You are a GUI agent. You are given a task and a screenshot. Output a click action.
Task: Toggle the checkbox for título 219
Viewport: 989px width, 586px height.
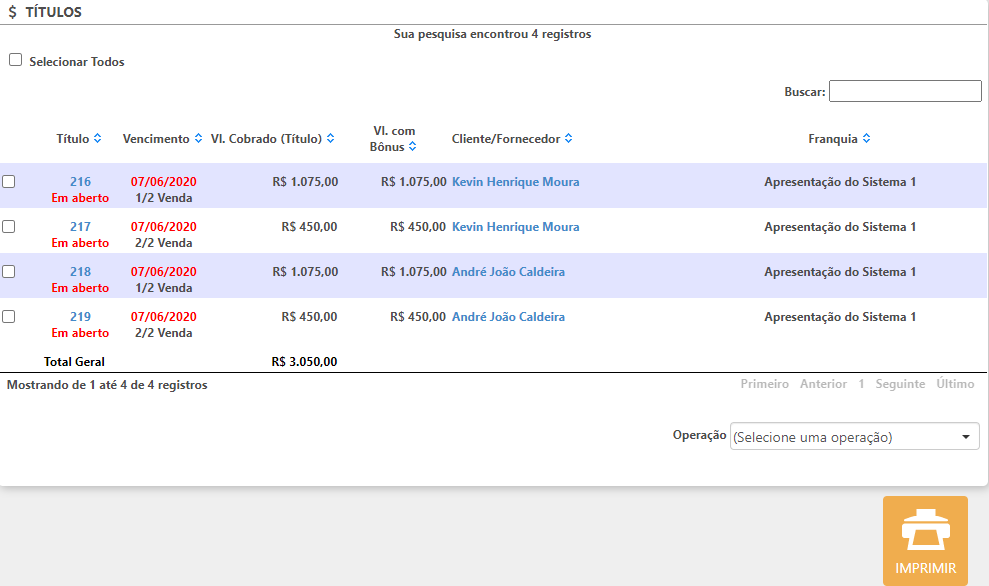[x=9, y=316]
